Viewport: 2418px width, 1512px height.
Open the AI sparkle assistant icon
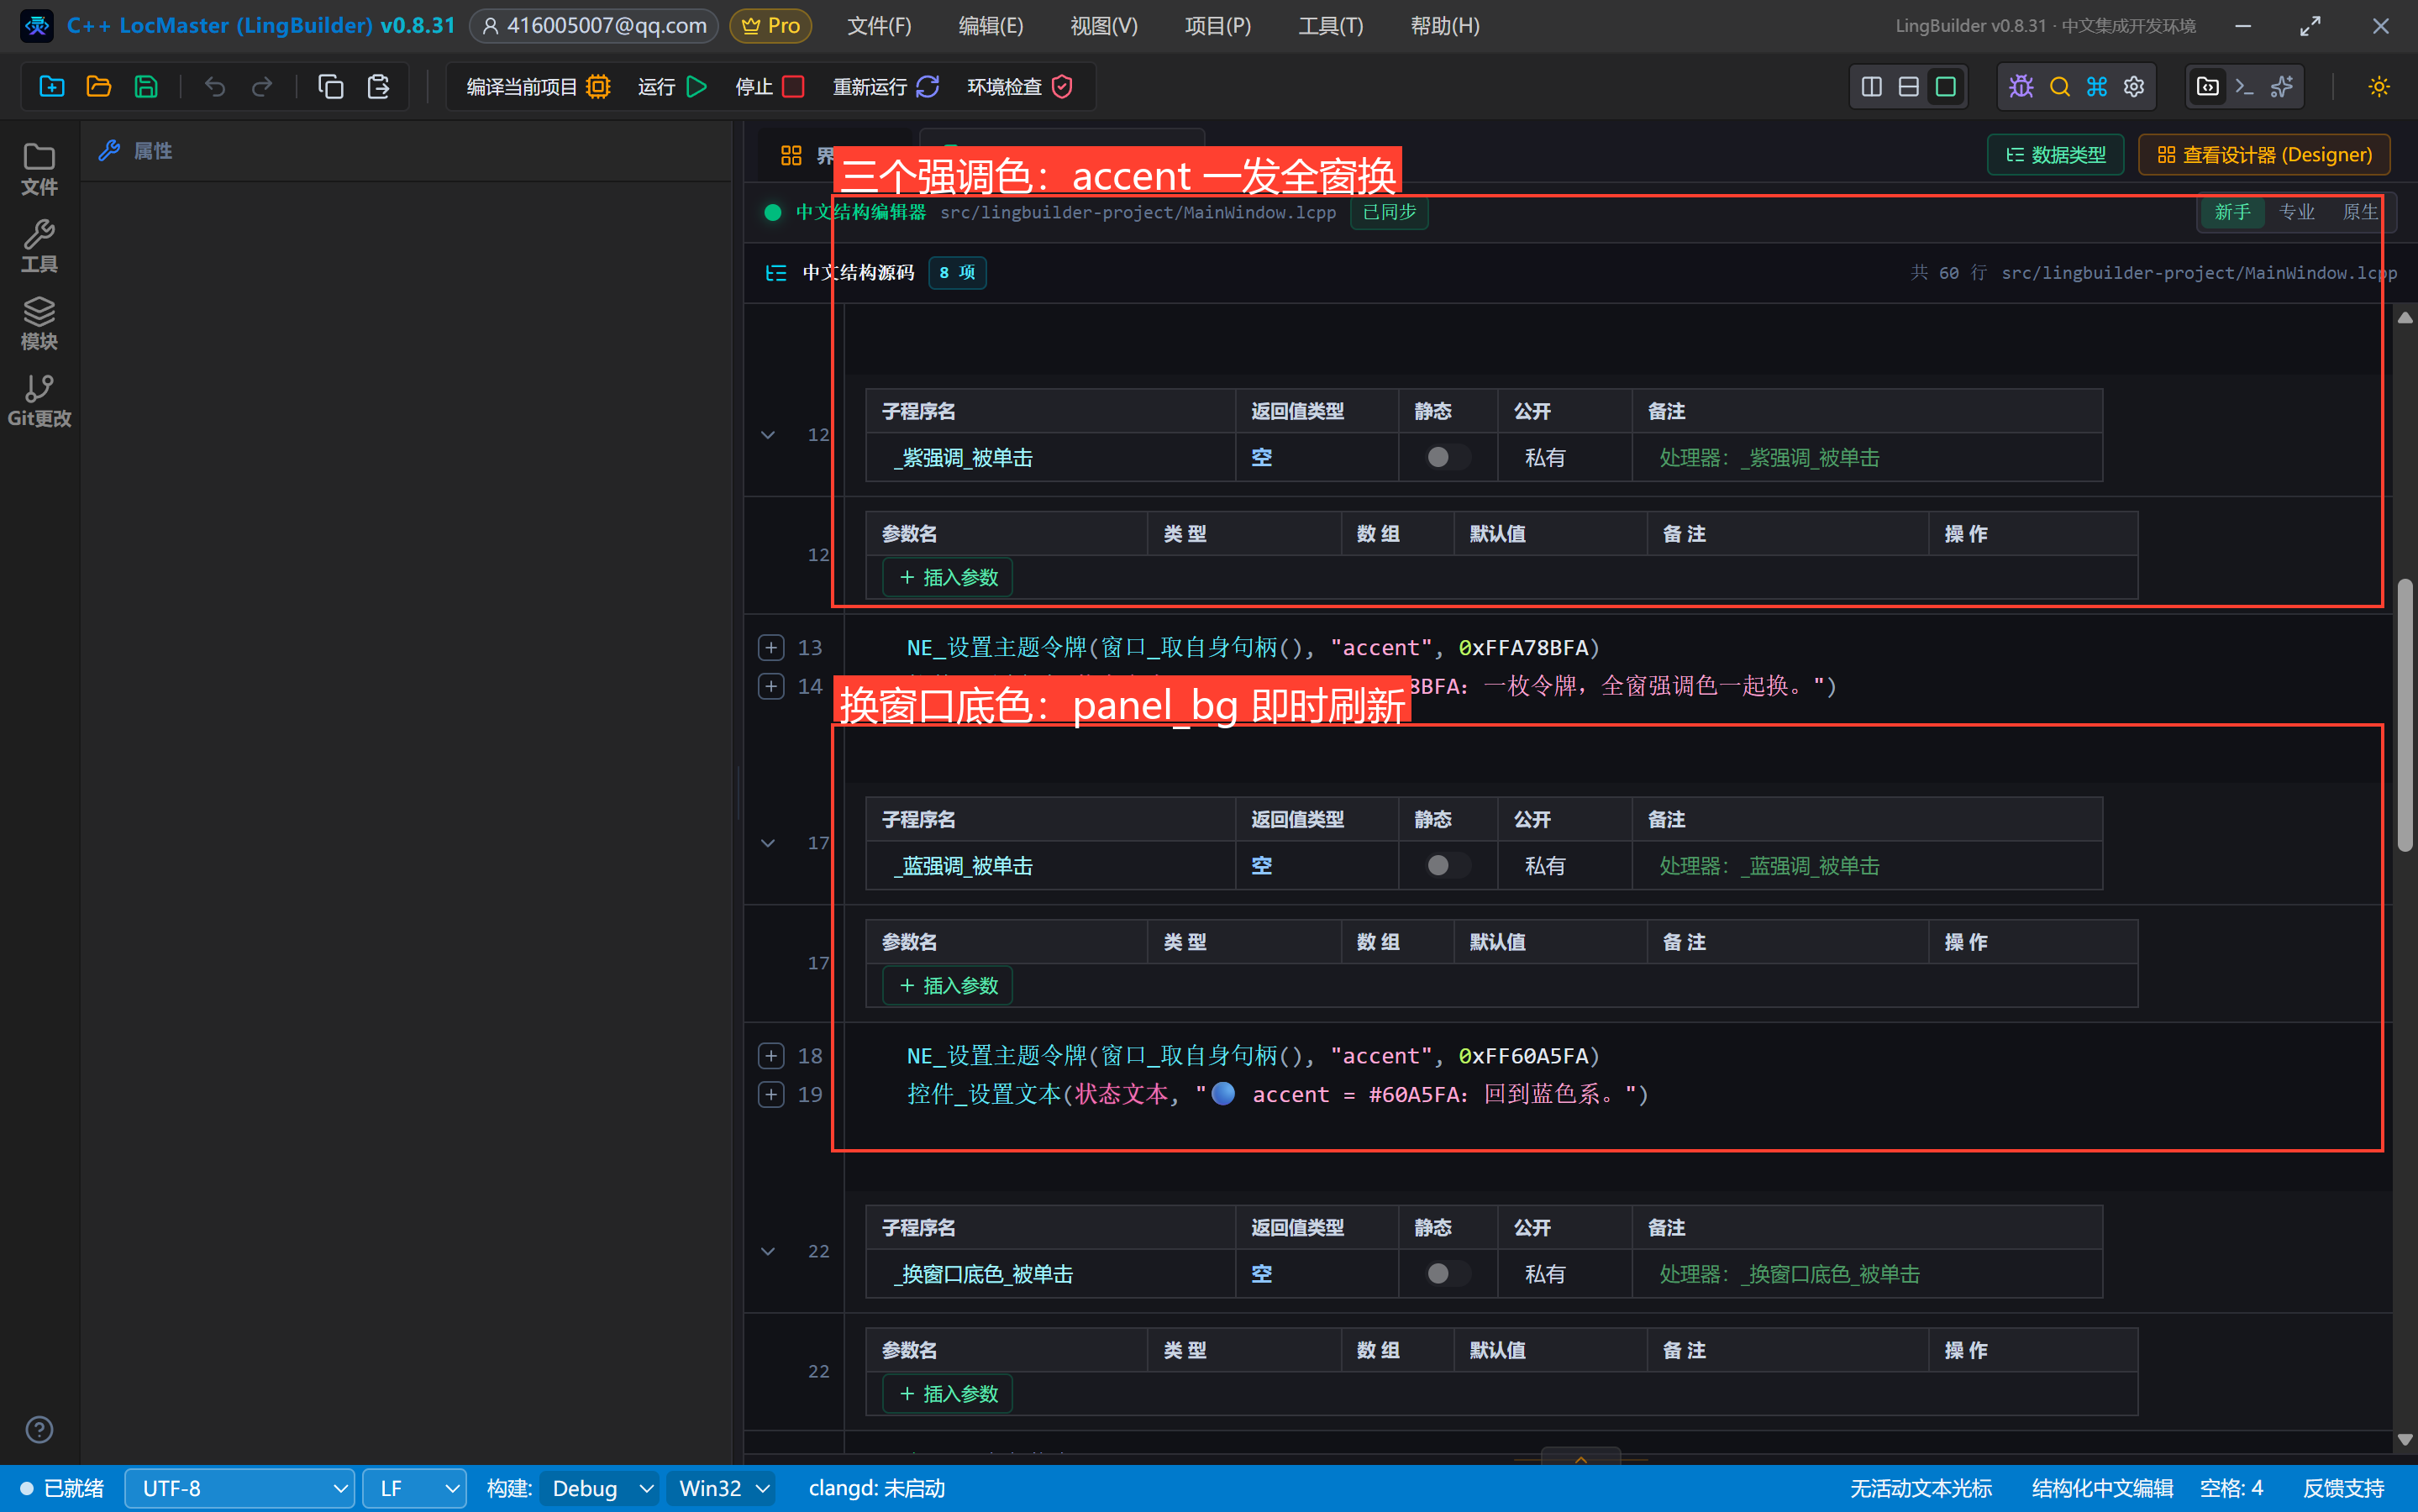pos(2282,87)
